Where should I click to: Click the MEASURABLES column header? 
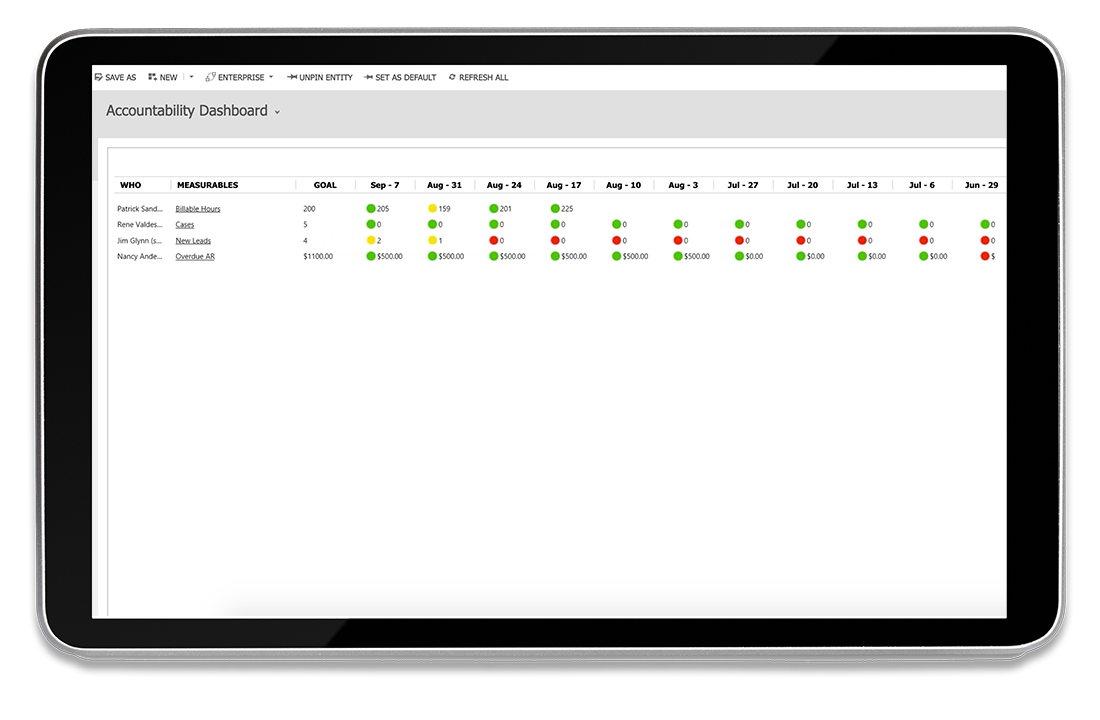click(208, 185)
